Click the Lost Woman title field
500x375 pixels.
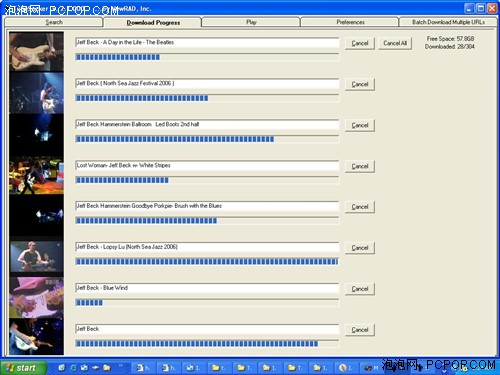coord(207,166)
